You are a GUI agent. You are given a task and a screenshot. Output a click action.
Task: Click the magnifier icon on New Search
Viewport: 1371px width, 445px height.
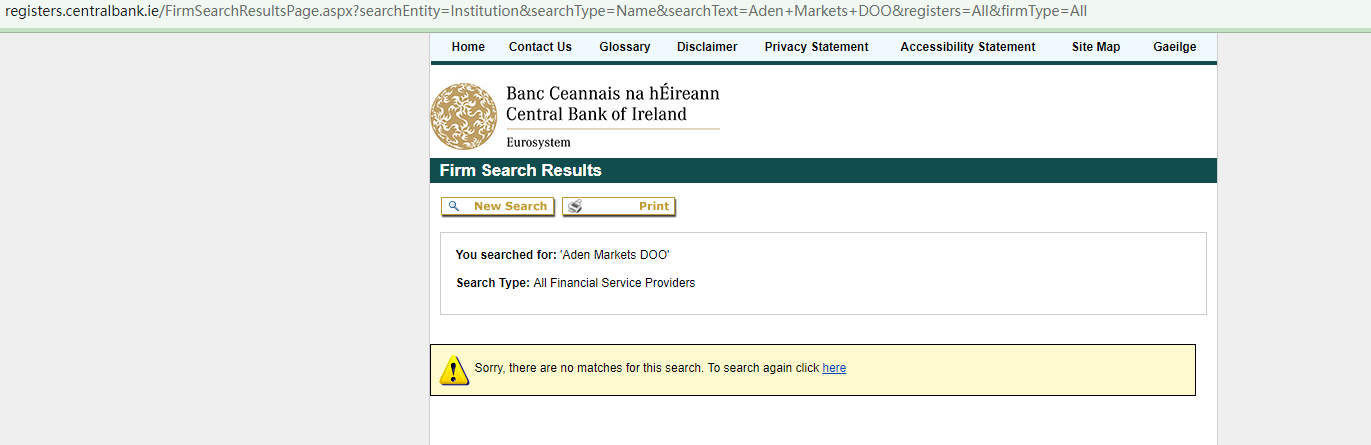tap(454, 206)
